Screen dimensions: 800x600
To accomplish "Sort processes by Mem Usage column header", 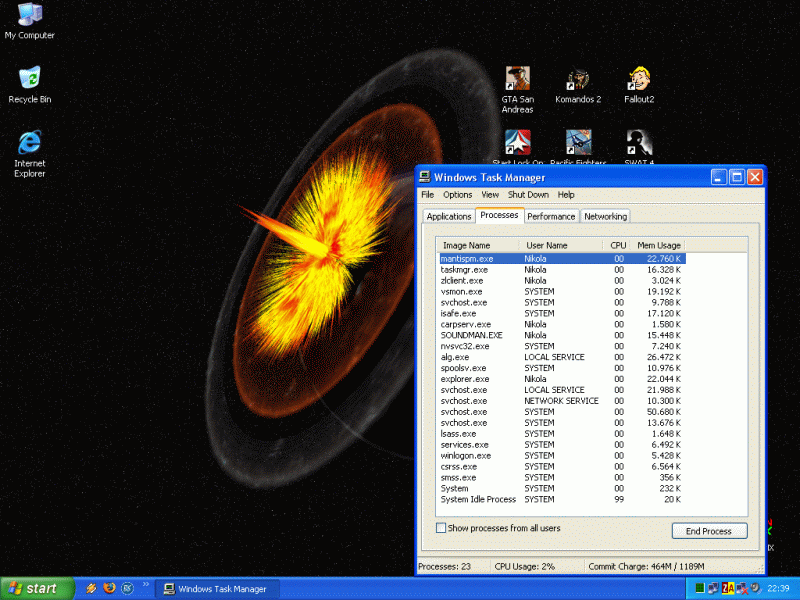I will coord(658,245).
